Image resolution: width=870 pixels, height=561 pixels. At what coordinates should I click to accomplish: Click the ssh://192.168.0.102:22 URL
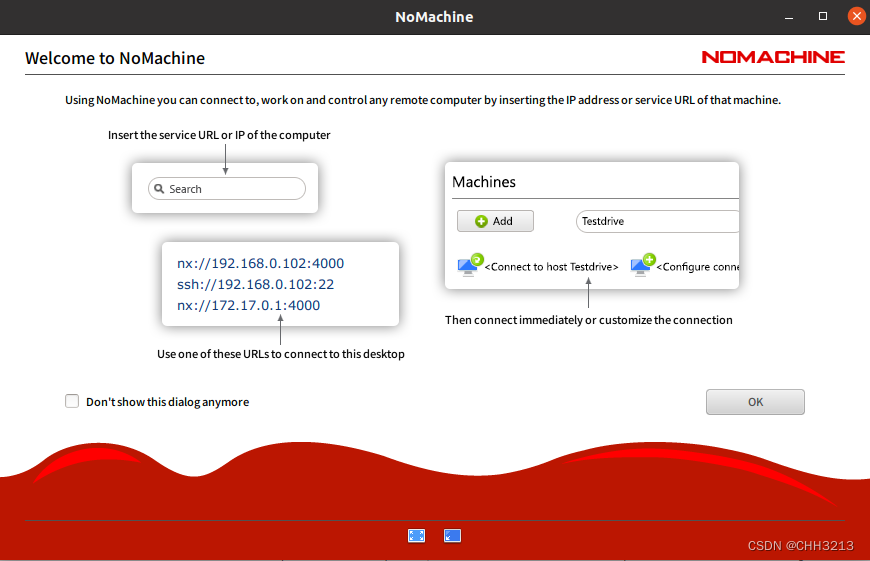click(x=255, y=284)
